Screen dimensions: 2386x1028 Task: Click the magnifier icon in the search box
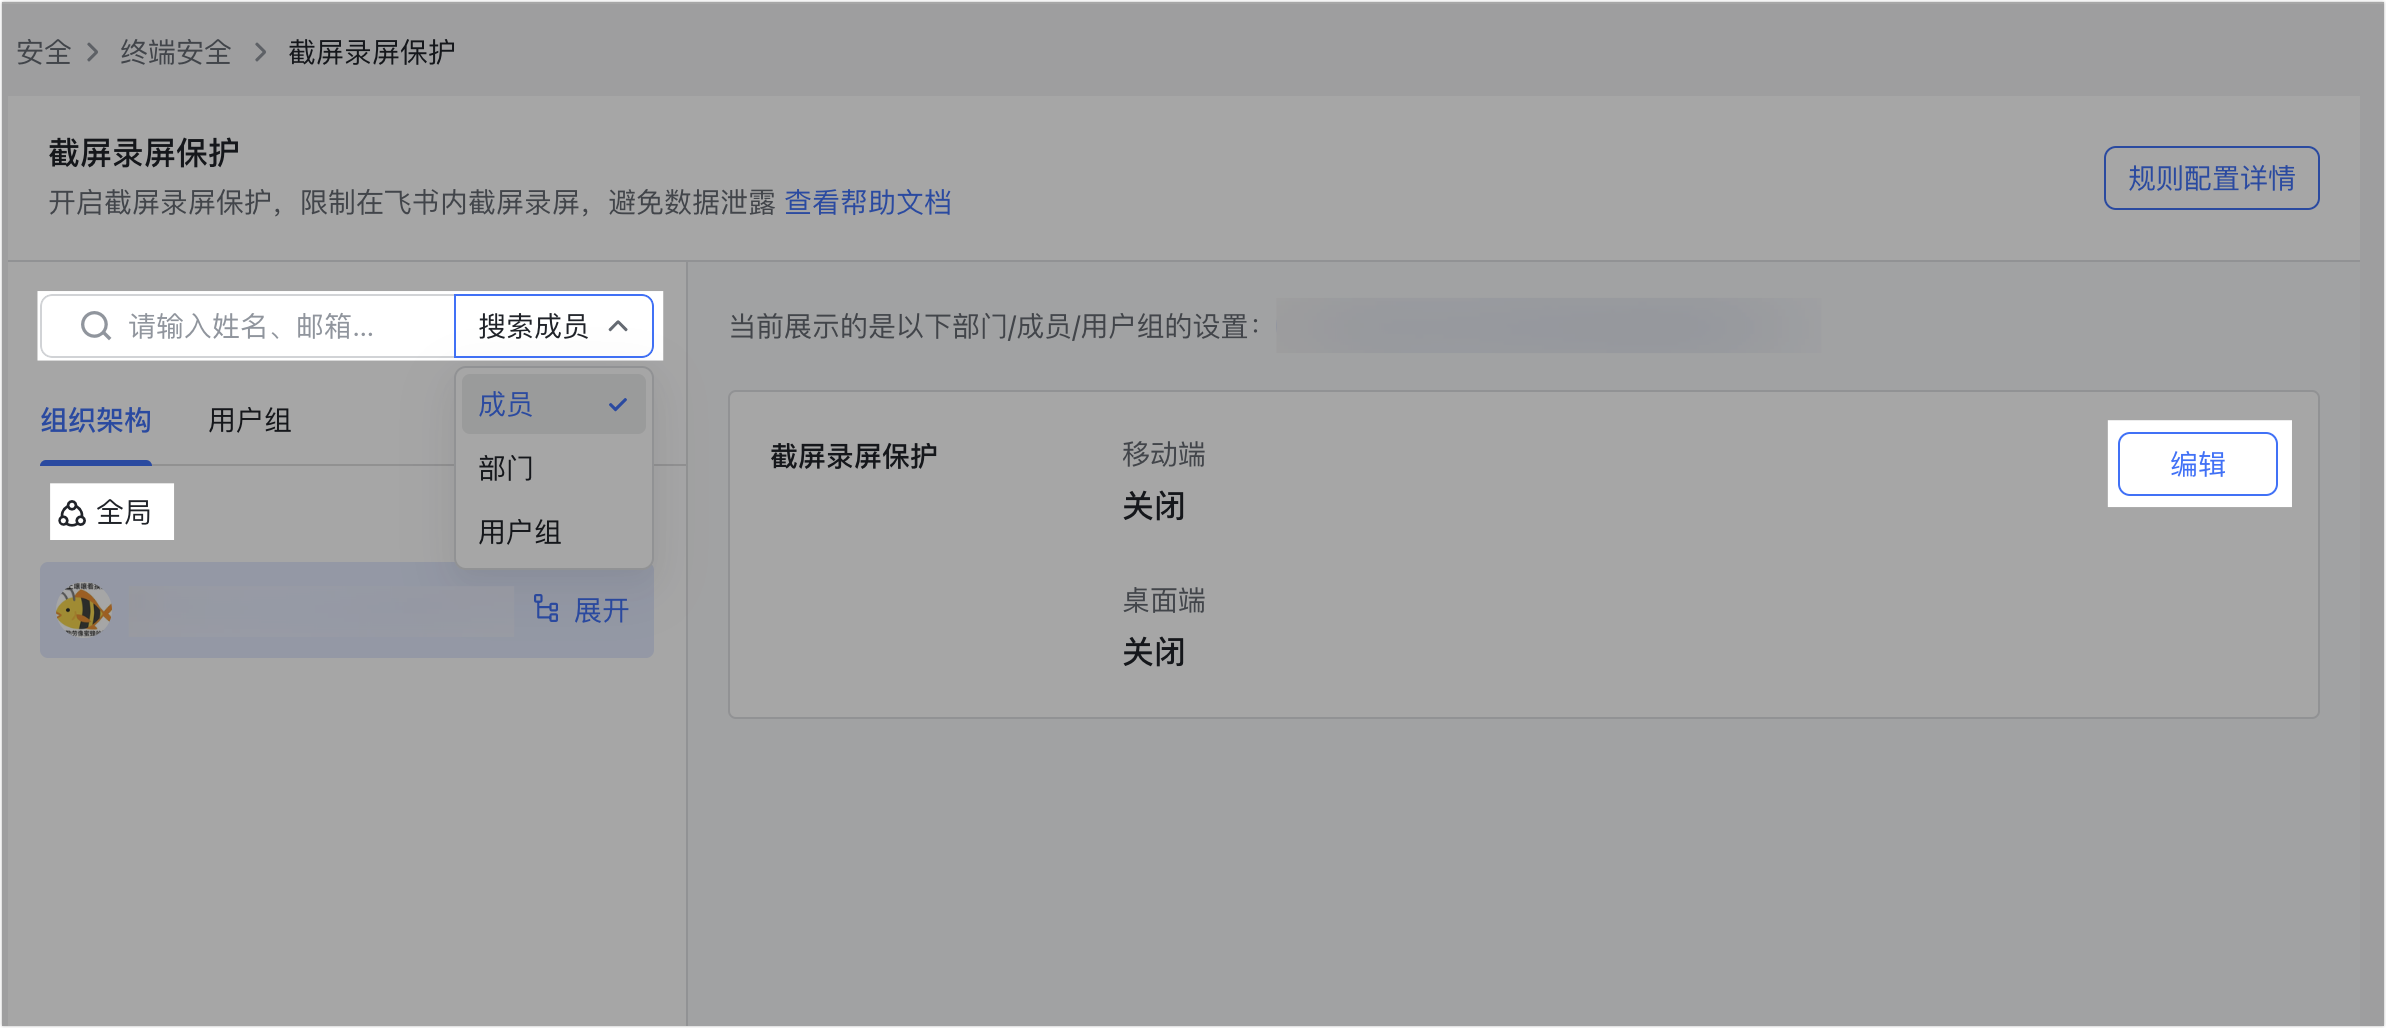pos(96,326)
